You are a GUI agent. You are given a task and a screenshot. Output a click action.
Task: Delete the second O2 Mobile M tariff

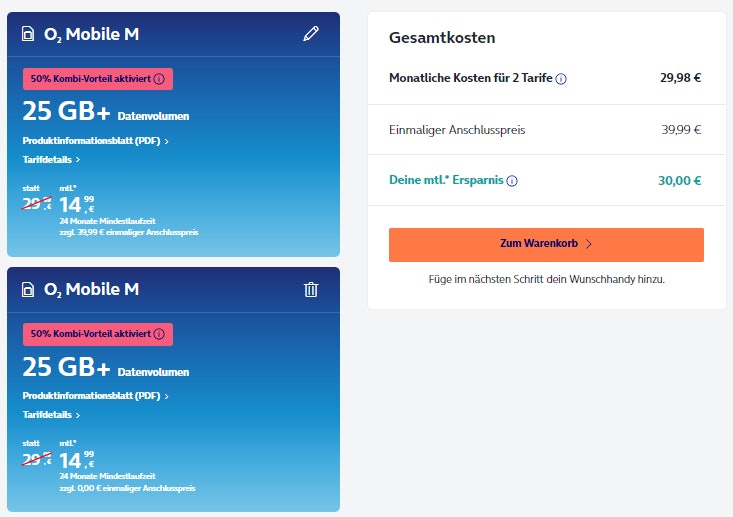coord(311,289)
